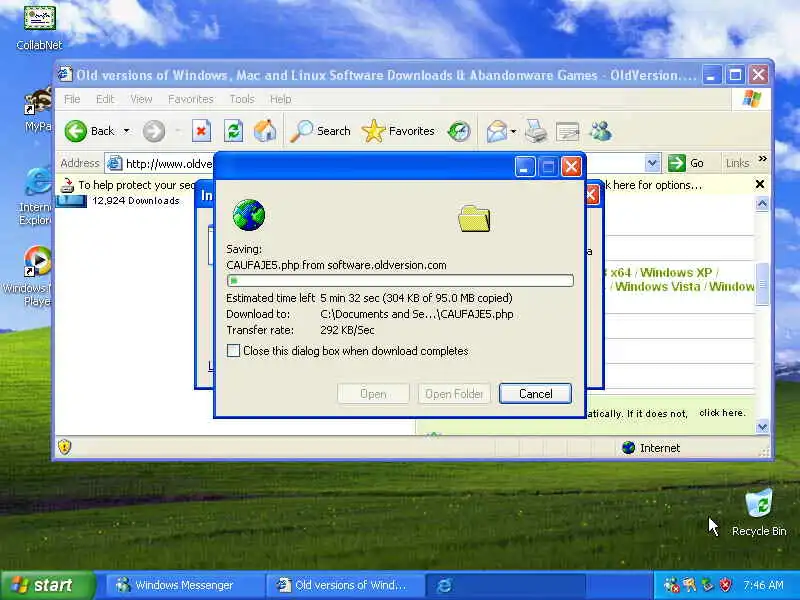Click the download dialog taskbar button
This screenshot has height=600, width=800.
point(505,585)
